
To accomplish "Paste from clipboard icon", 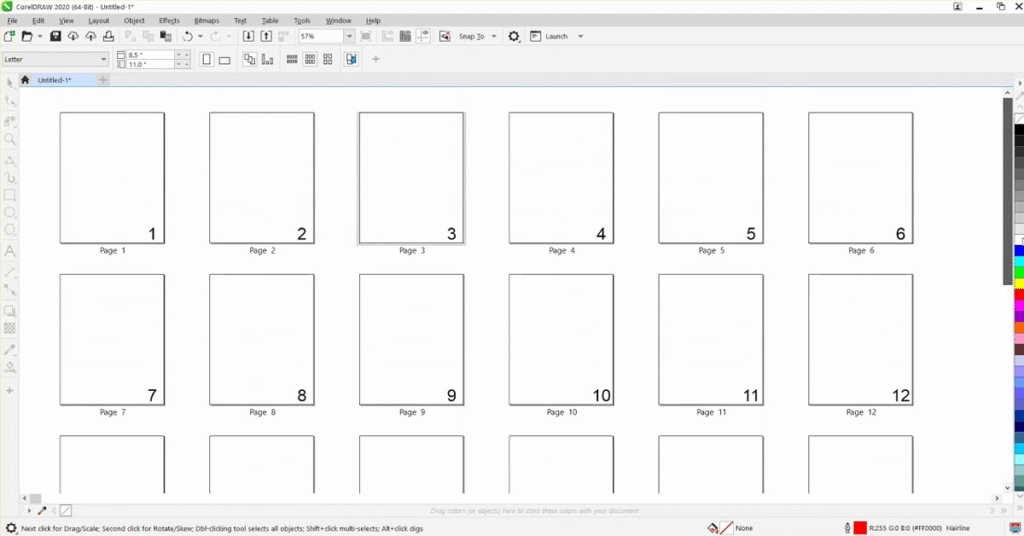I will [x=166, y=37].
